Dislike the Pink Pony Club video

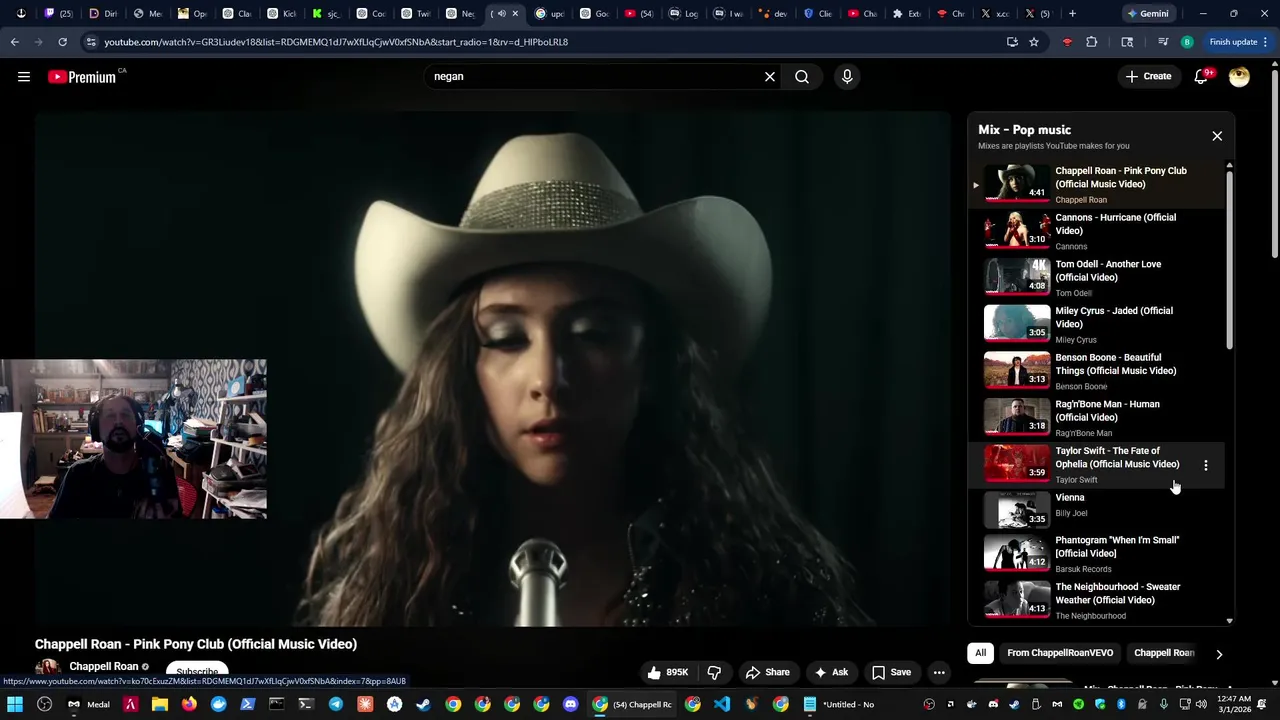[714, 673]
